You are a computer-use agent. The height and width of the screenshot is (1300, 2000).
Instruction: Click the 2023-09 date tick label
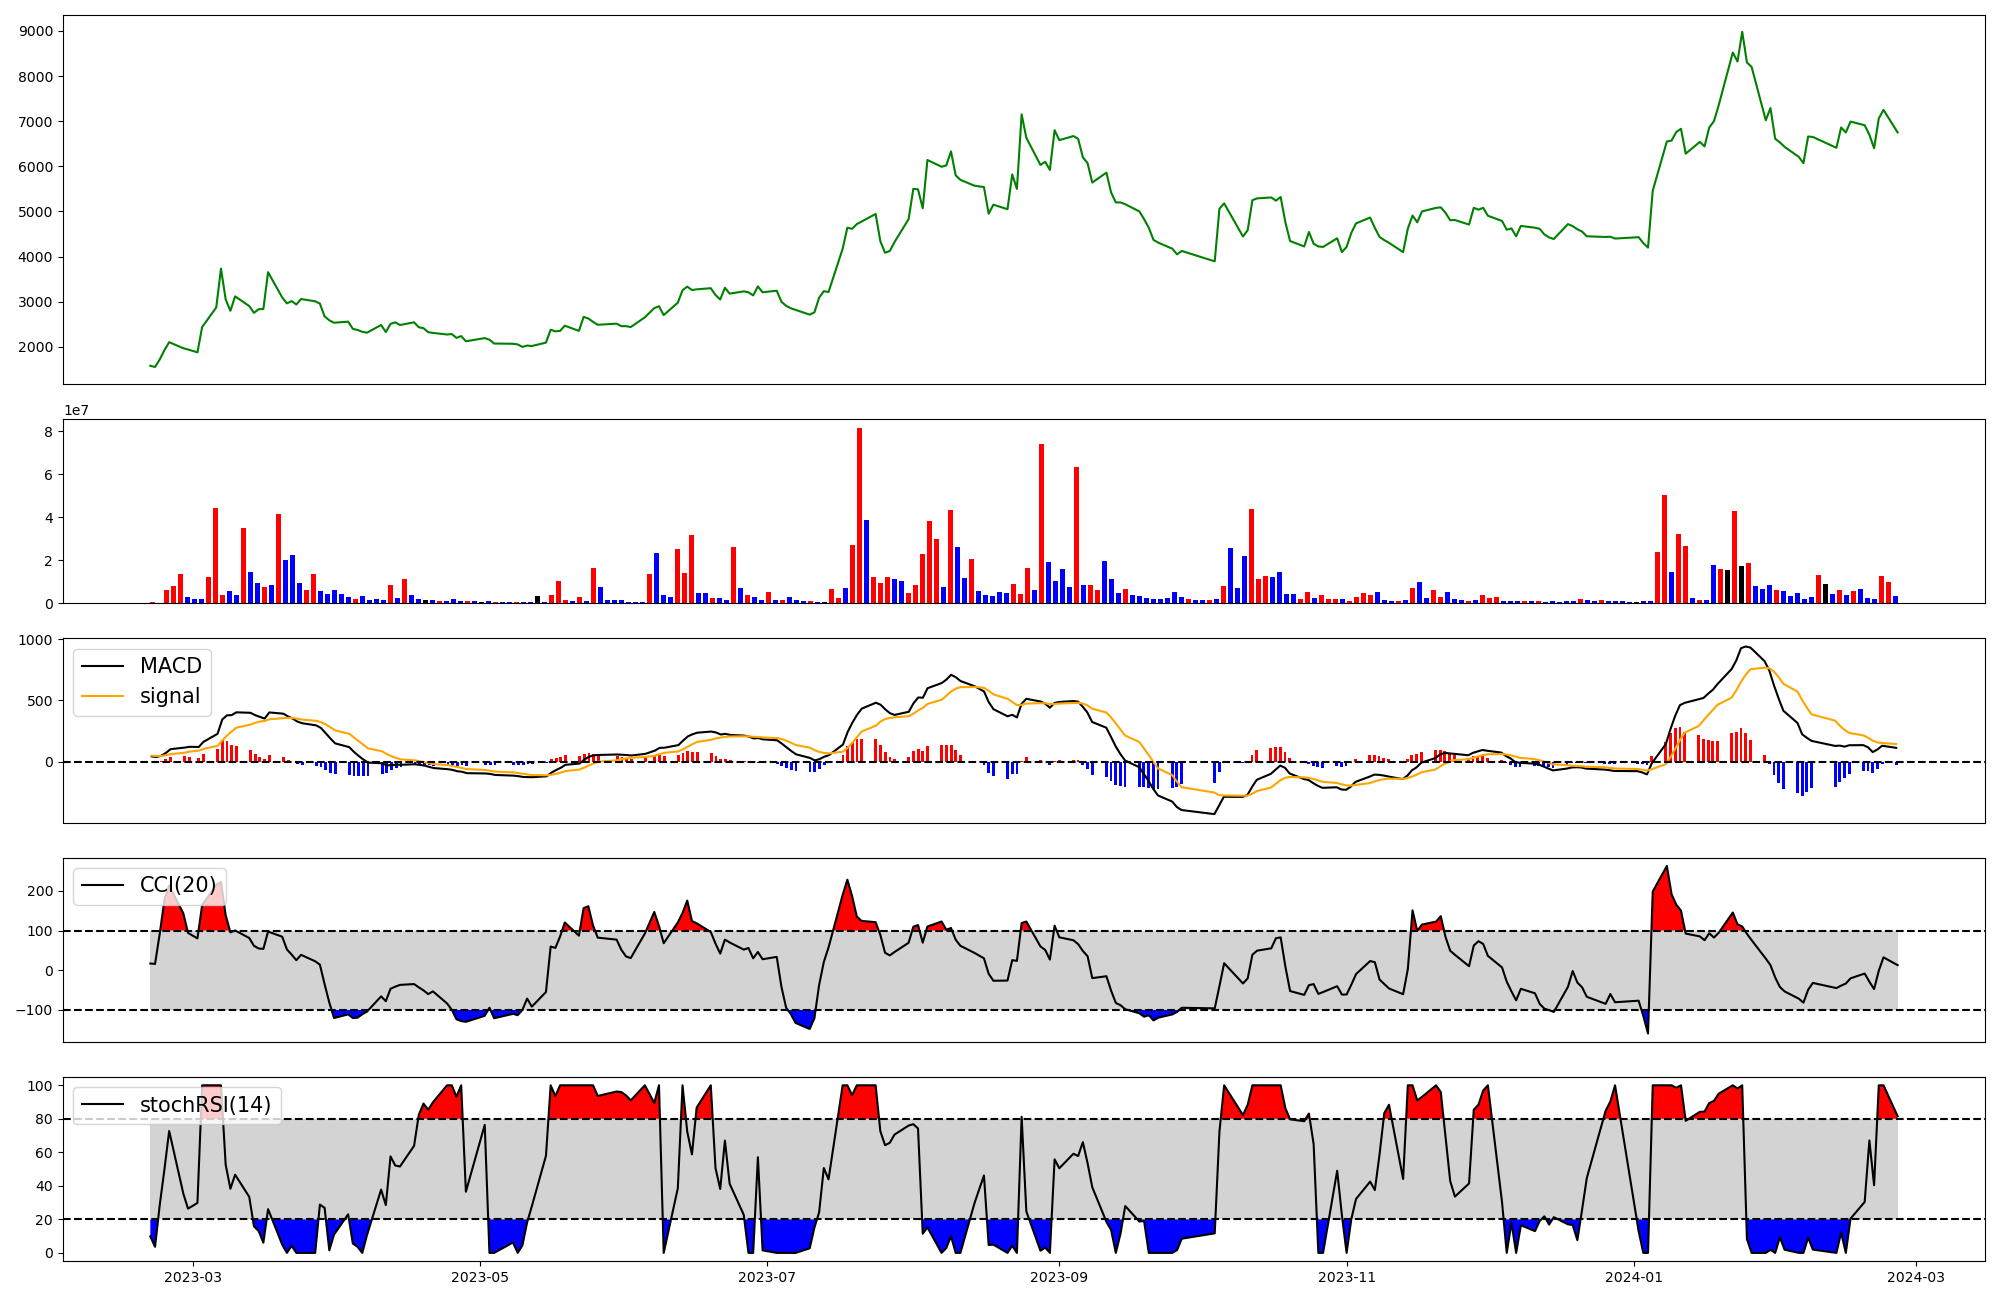[1059, 1277]
